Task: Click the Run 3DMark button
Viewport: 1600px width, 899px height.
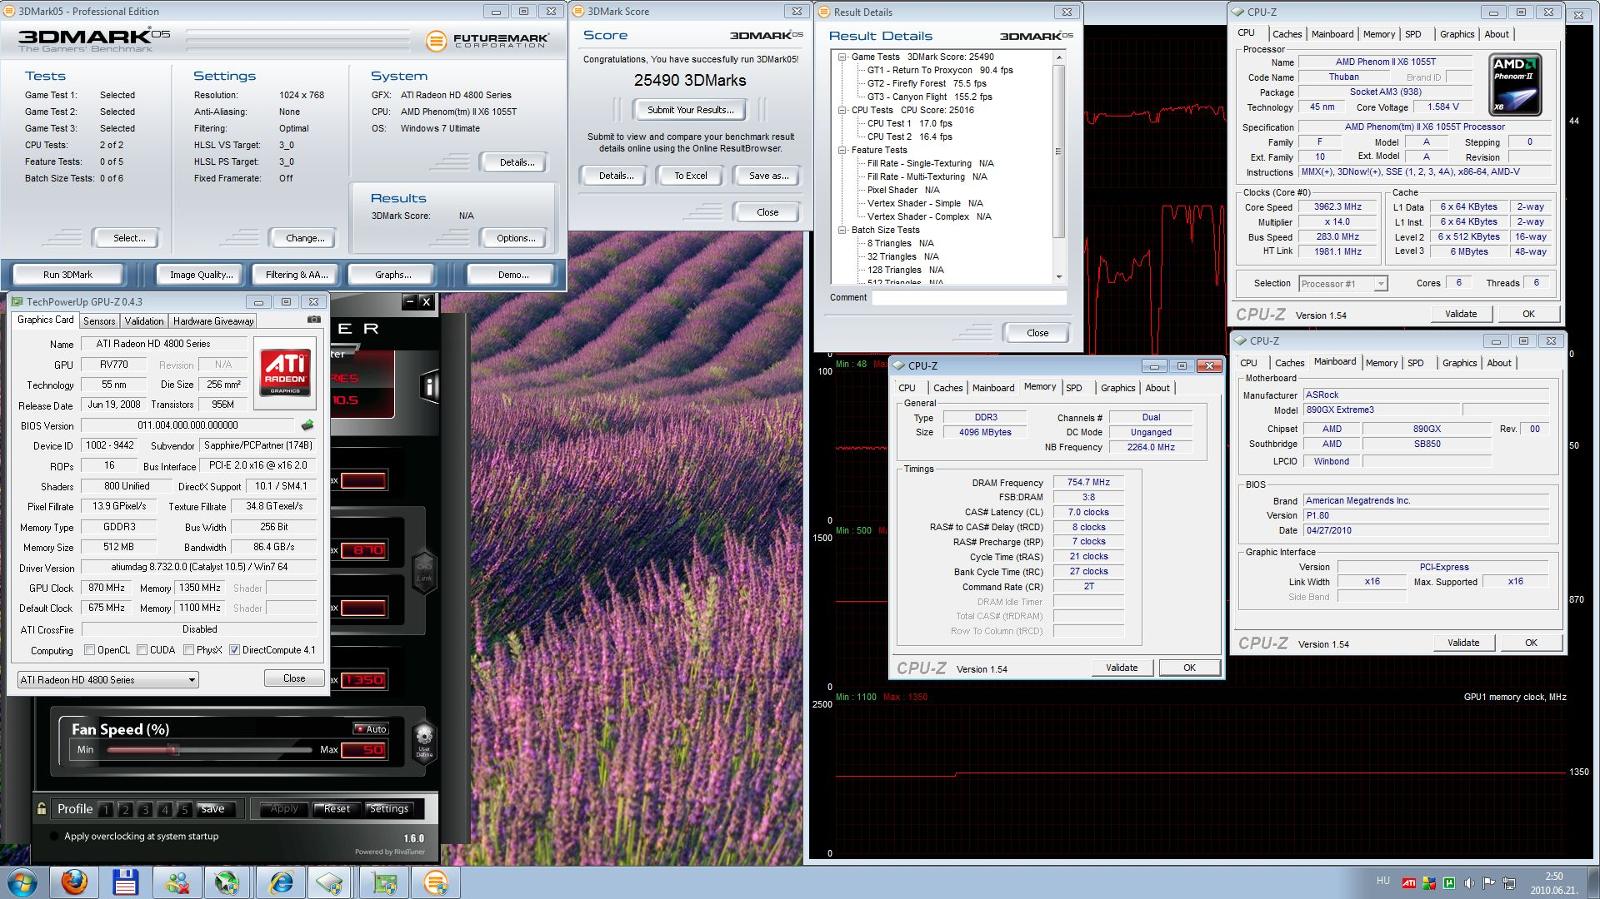Action: tap(68, 274)
